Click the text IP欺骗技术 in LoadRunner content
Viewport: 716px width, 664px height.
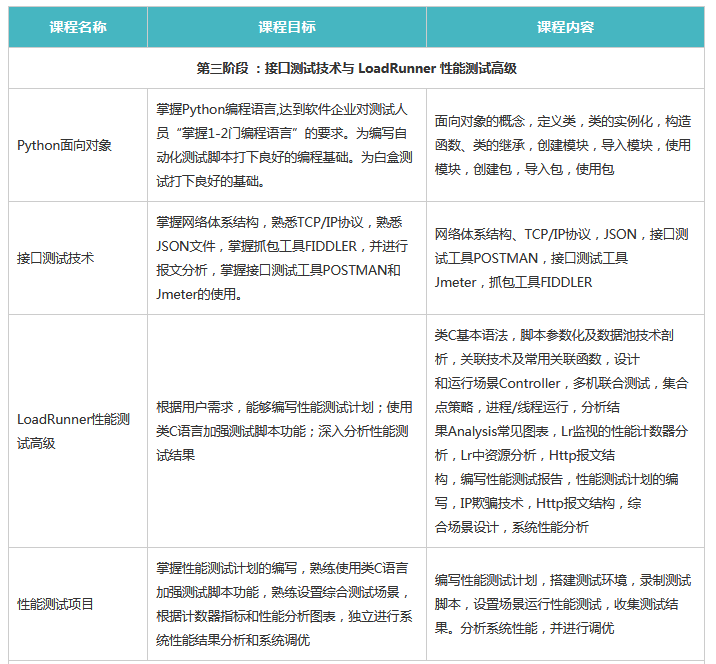coord(492,503)
